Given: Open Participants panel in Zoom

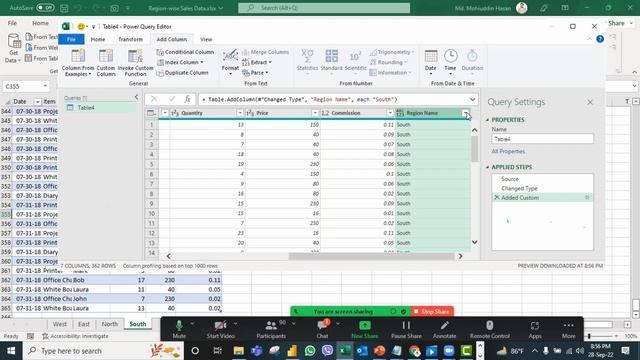Looking at the screenshot, I should coord(271,329).
